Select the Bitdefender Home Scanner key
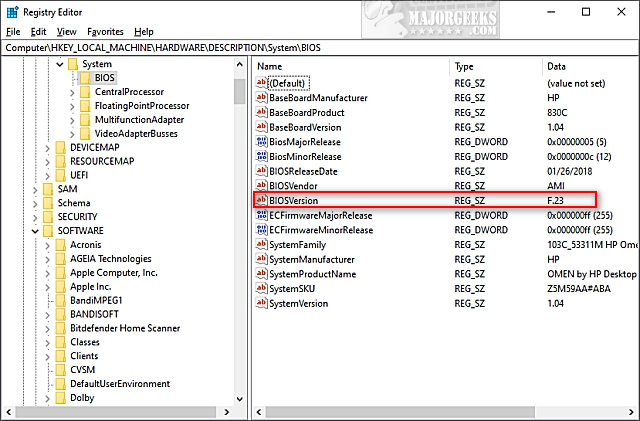The width and height of the screenshot is (640, 421). 125,328
